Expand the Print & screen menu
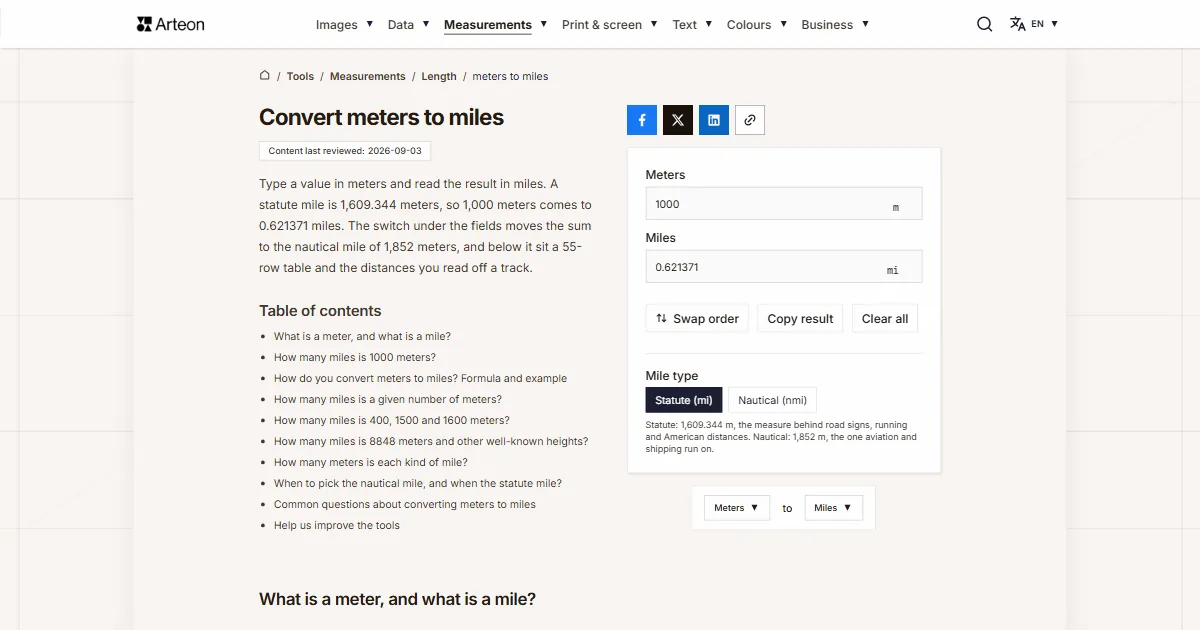 click(609, 24)
